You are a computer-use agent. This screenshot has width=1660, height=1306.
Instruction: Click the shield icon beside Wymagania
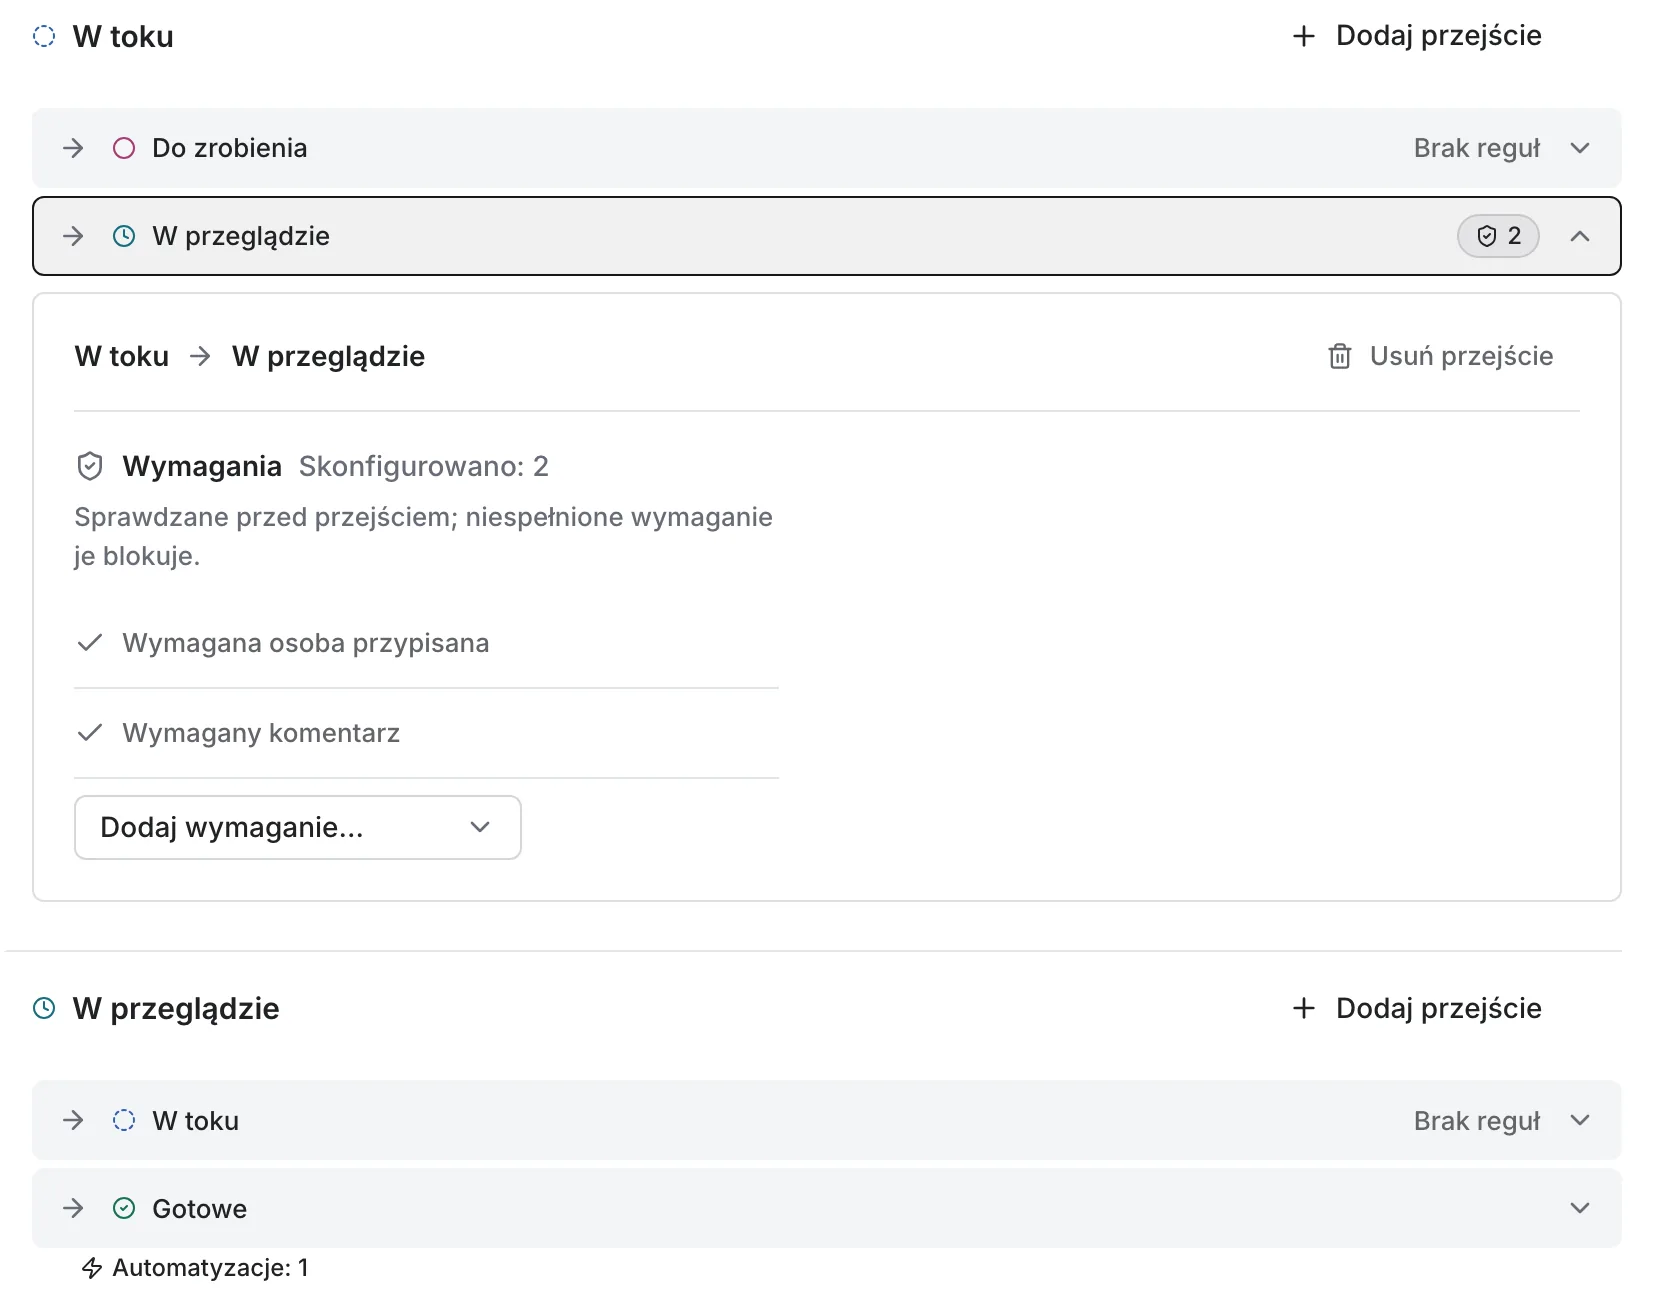90,466
